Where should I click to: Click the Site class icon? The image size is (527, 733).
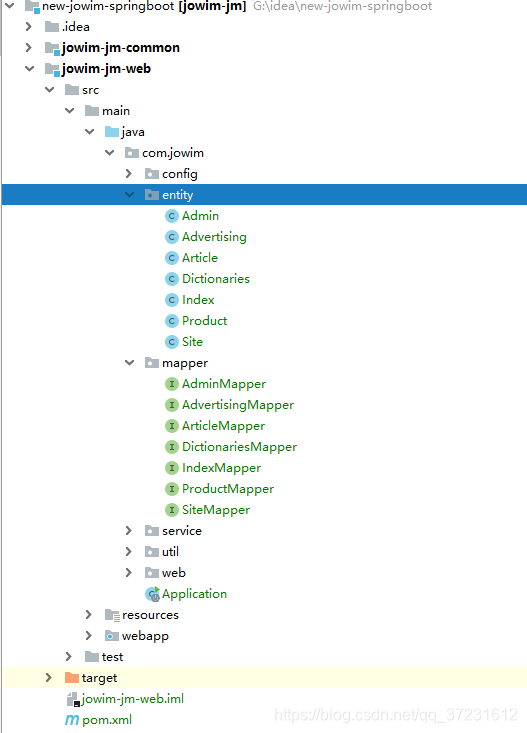(x=172, y=342)
